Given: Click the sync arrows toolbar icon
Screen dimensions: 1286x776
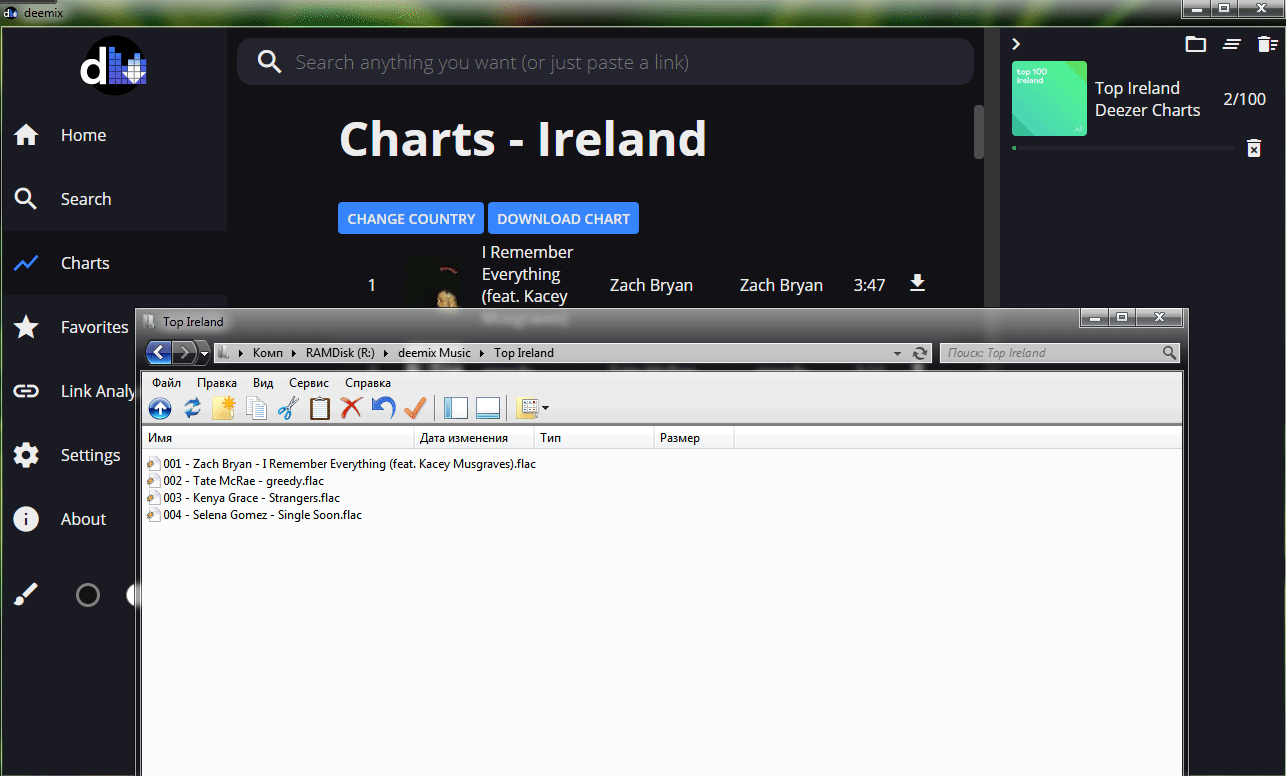Looking at the screenshot, I should coord(192,408).
